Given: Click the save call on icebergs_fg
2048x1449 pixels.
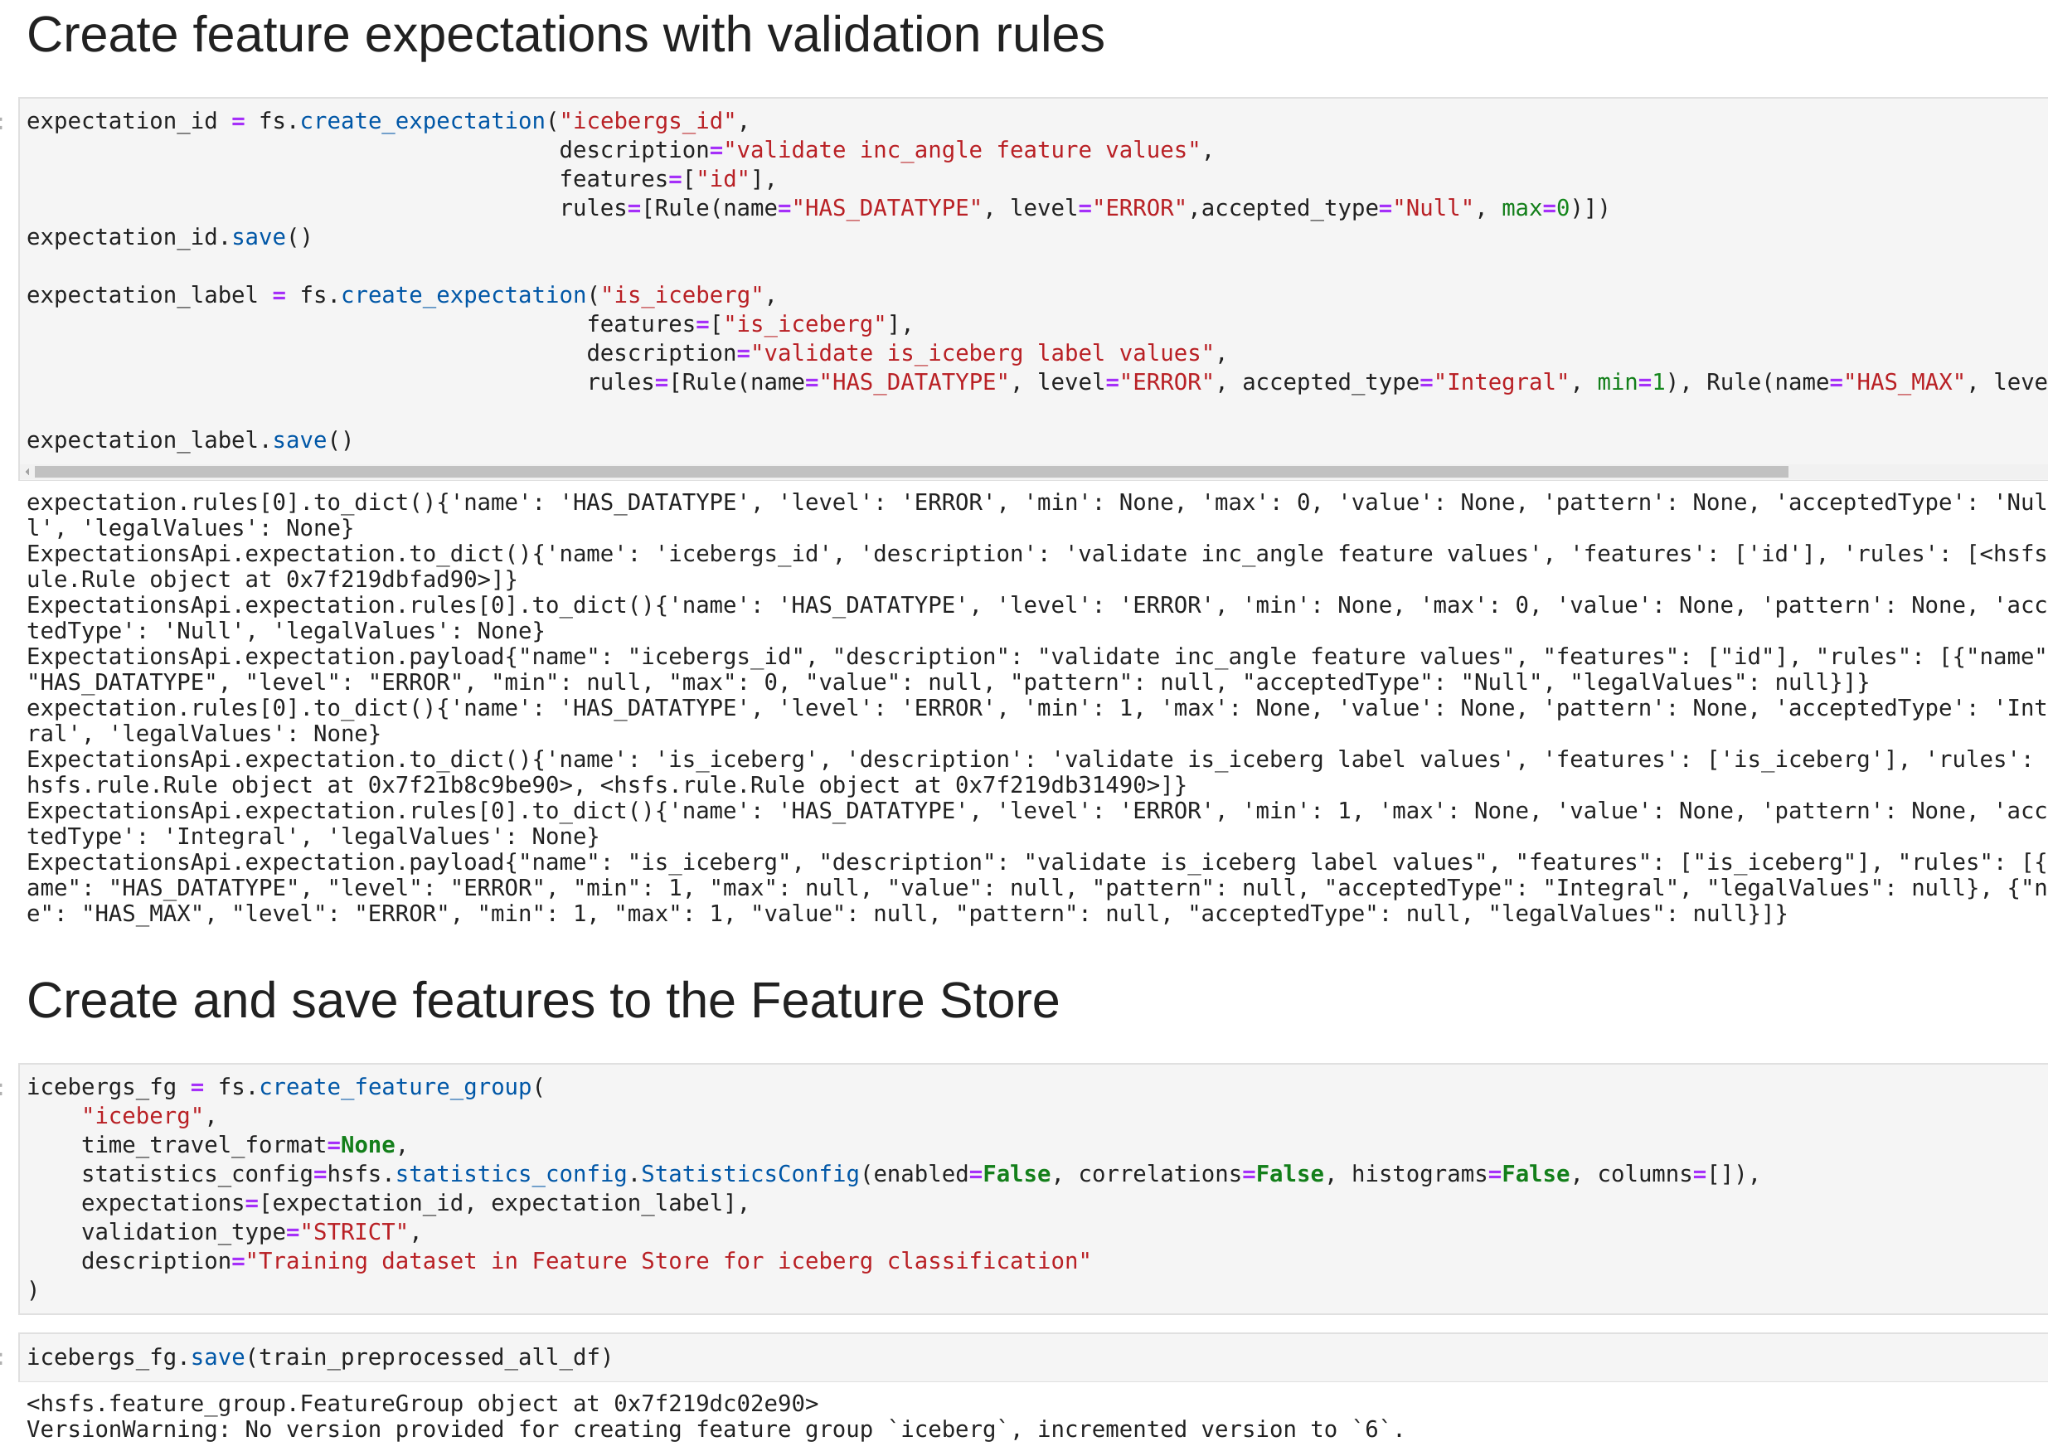Looking at the screenshot, I should [x=217, y=1356].
